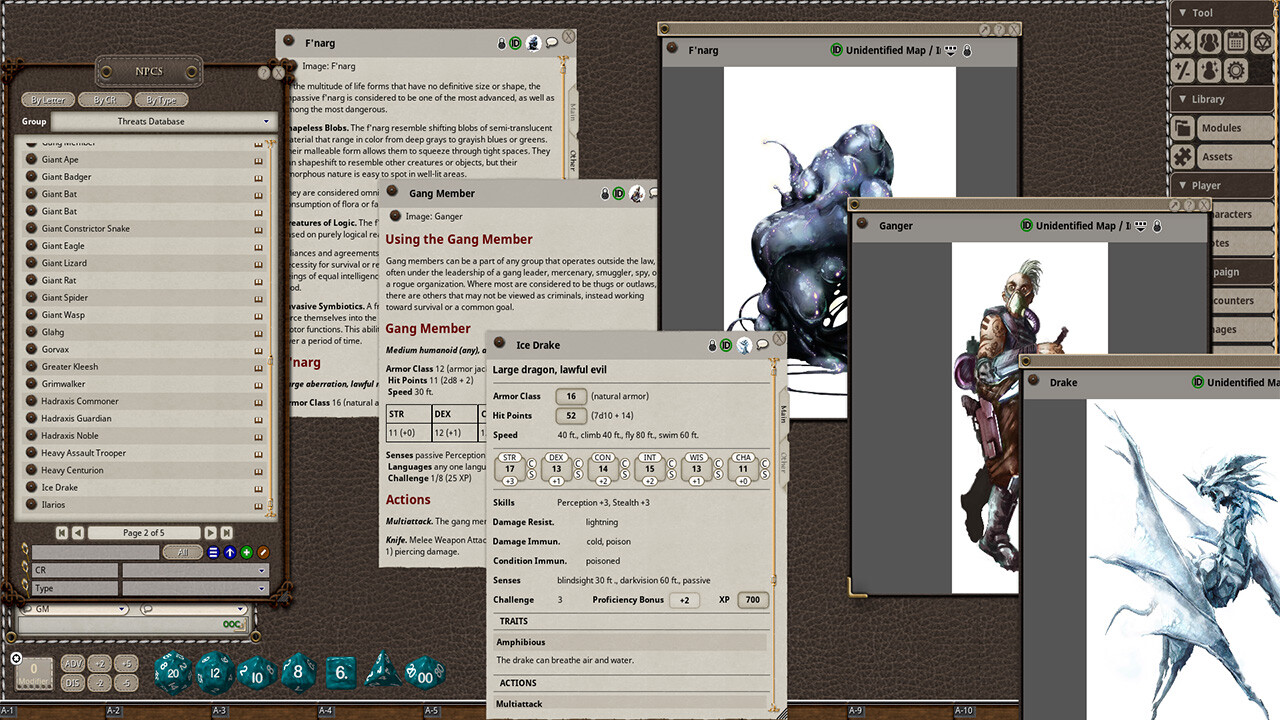Expand the CR filter dropdown
The image size is (1280, 720).
[262, 570]
